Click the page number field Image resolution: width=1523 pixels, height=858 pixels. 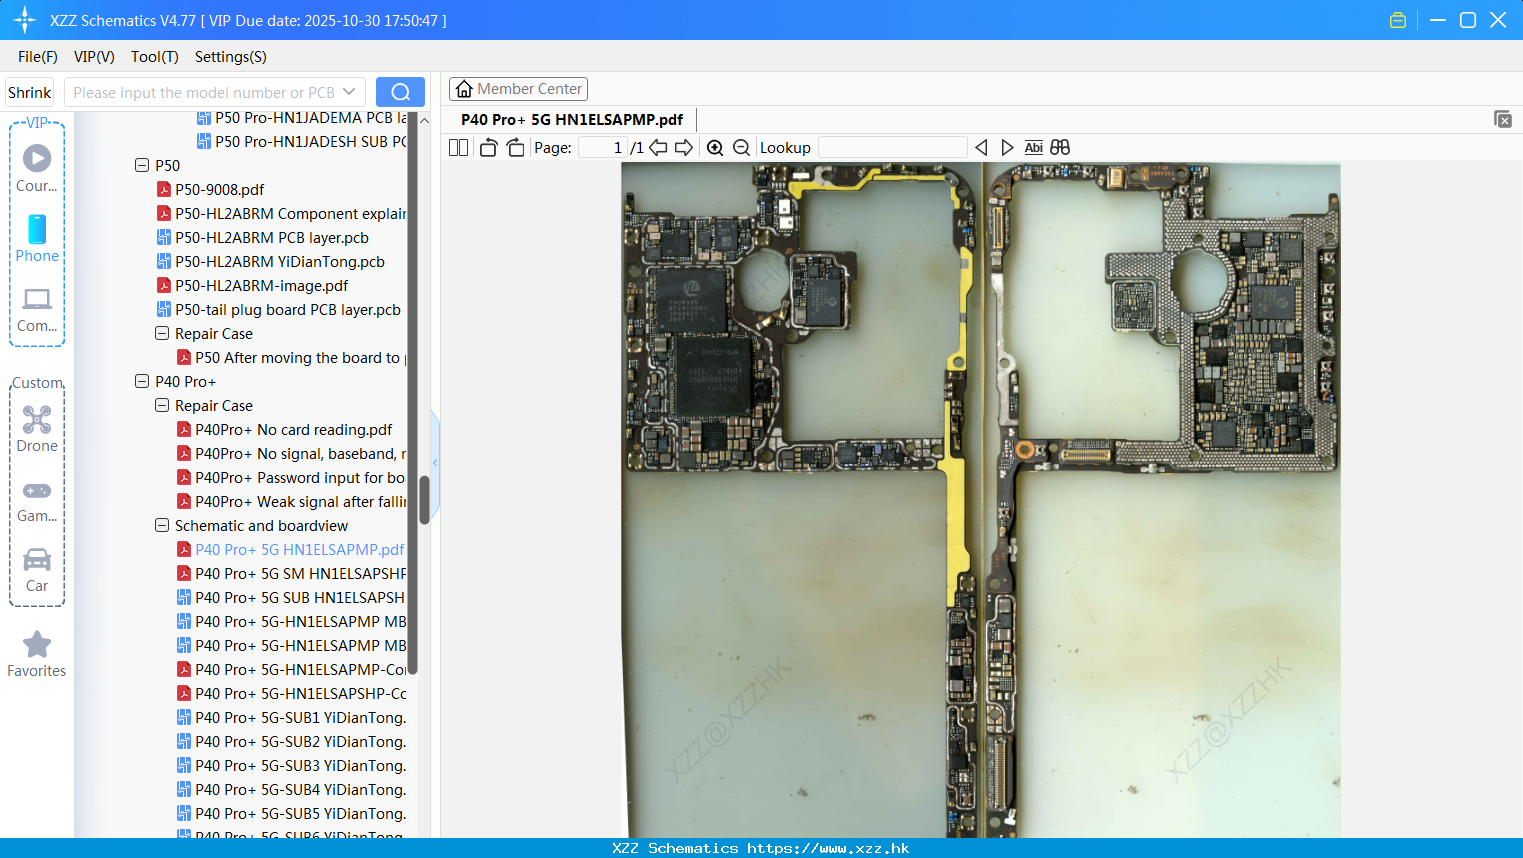click(x=604, y=147)
